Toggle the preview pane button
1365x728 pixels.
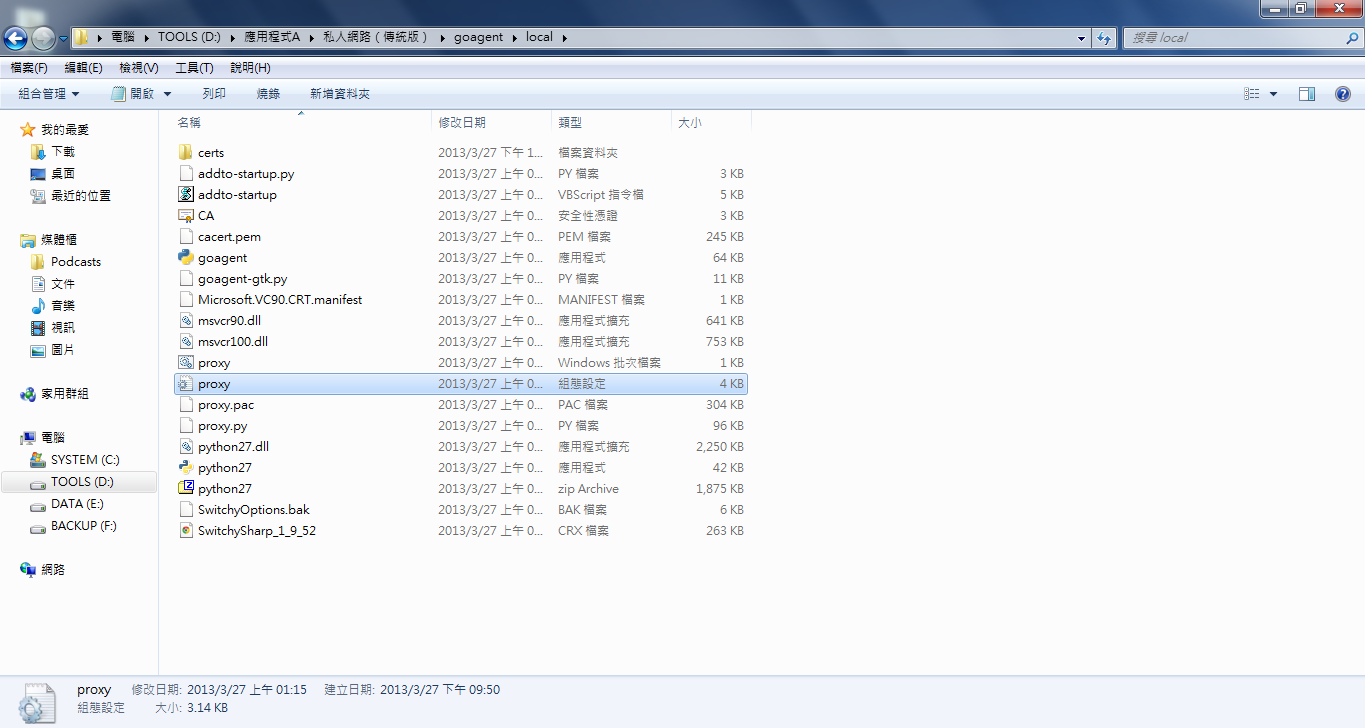point(1306,94)
